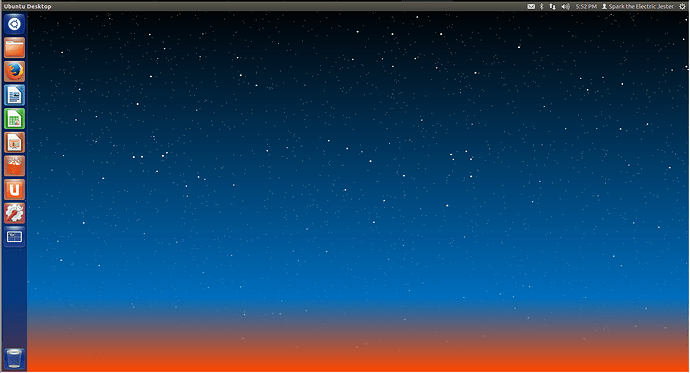Open the sound volume indicator
This screenshot has height=373, width=690.
coord(565,7)
